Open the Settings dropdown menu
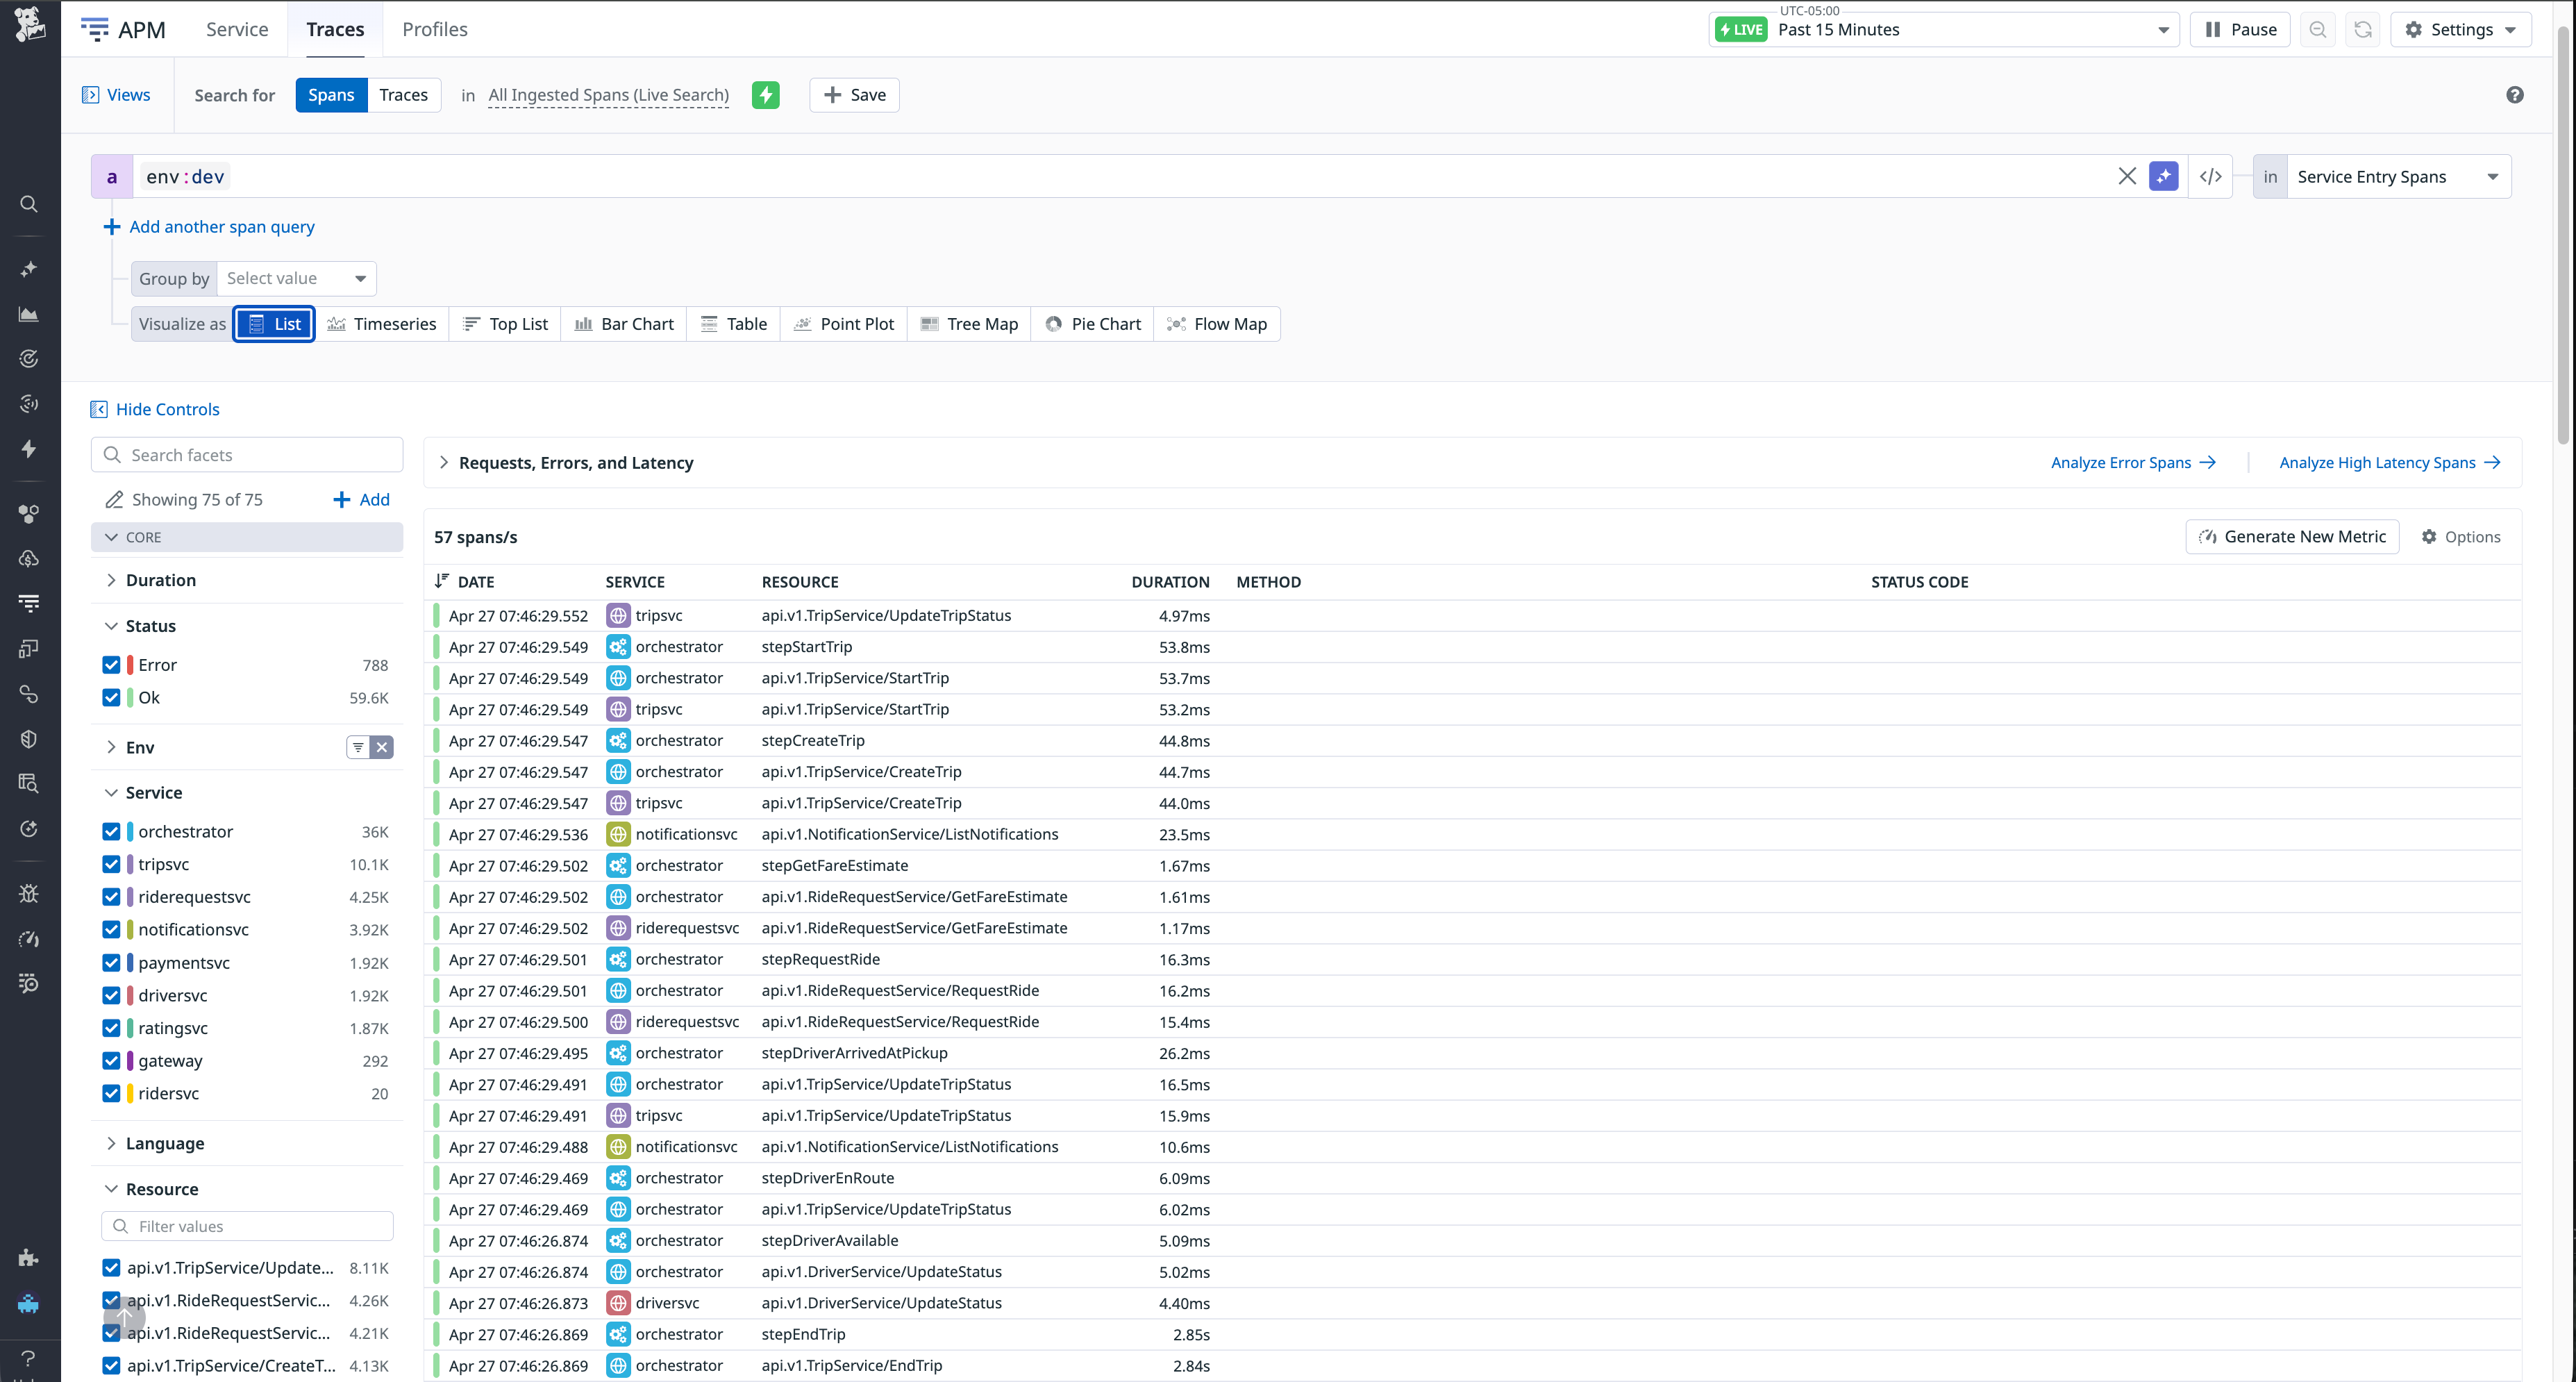Image resolution: width=2576 pixels, height=1382 pixels. [2461, 30]
